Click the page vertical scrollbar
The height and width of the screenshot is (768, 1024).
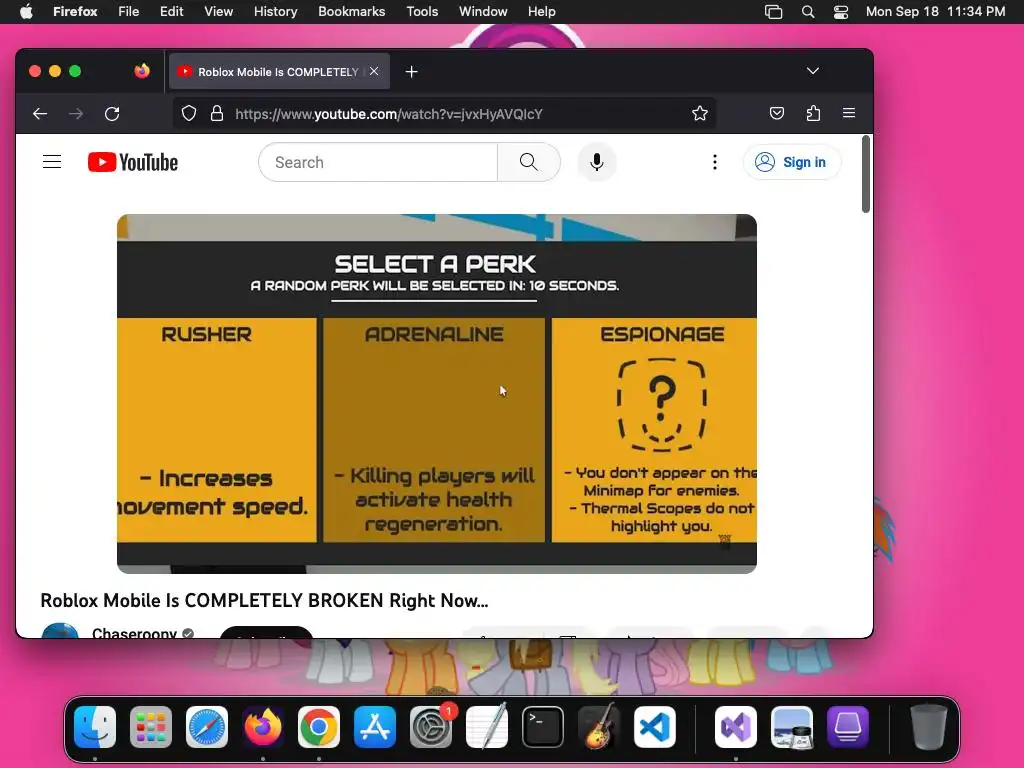pyautogui.click(x=866, y=174)
